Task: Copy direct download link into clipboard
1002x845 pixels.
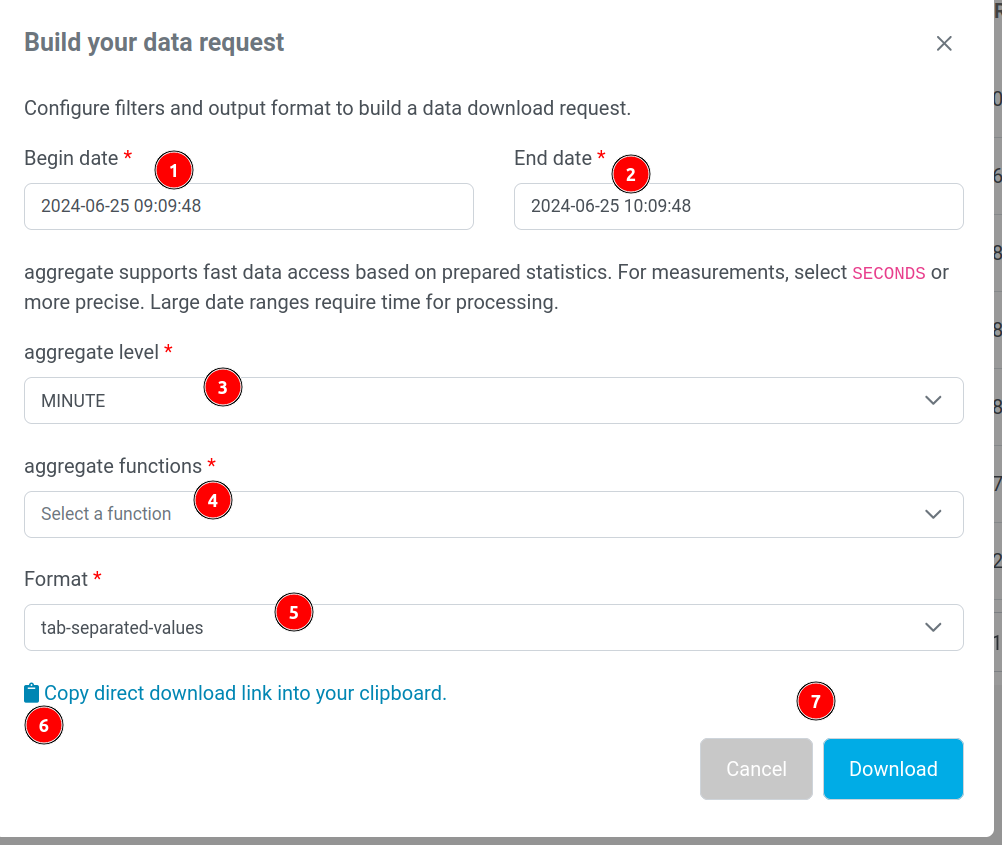Action: [x=245, y=693]
